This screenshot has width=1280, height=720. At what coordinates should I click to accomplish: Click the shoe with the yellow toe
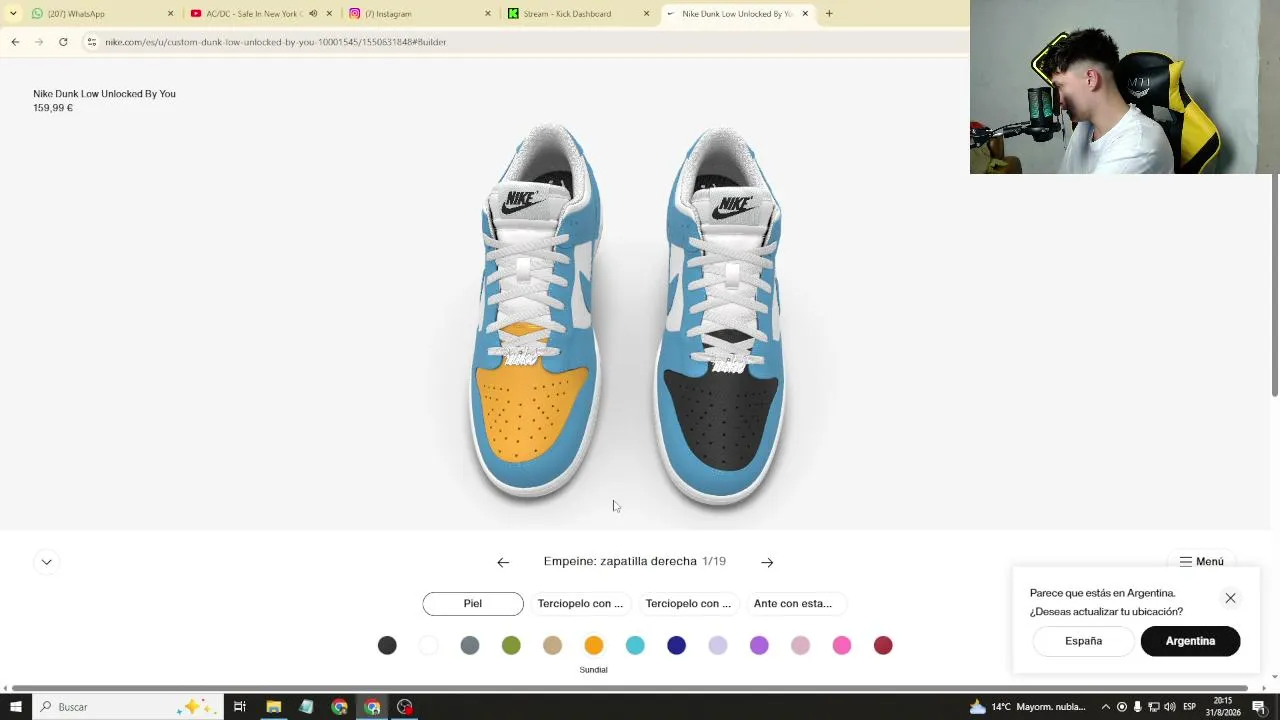[536, 310]
